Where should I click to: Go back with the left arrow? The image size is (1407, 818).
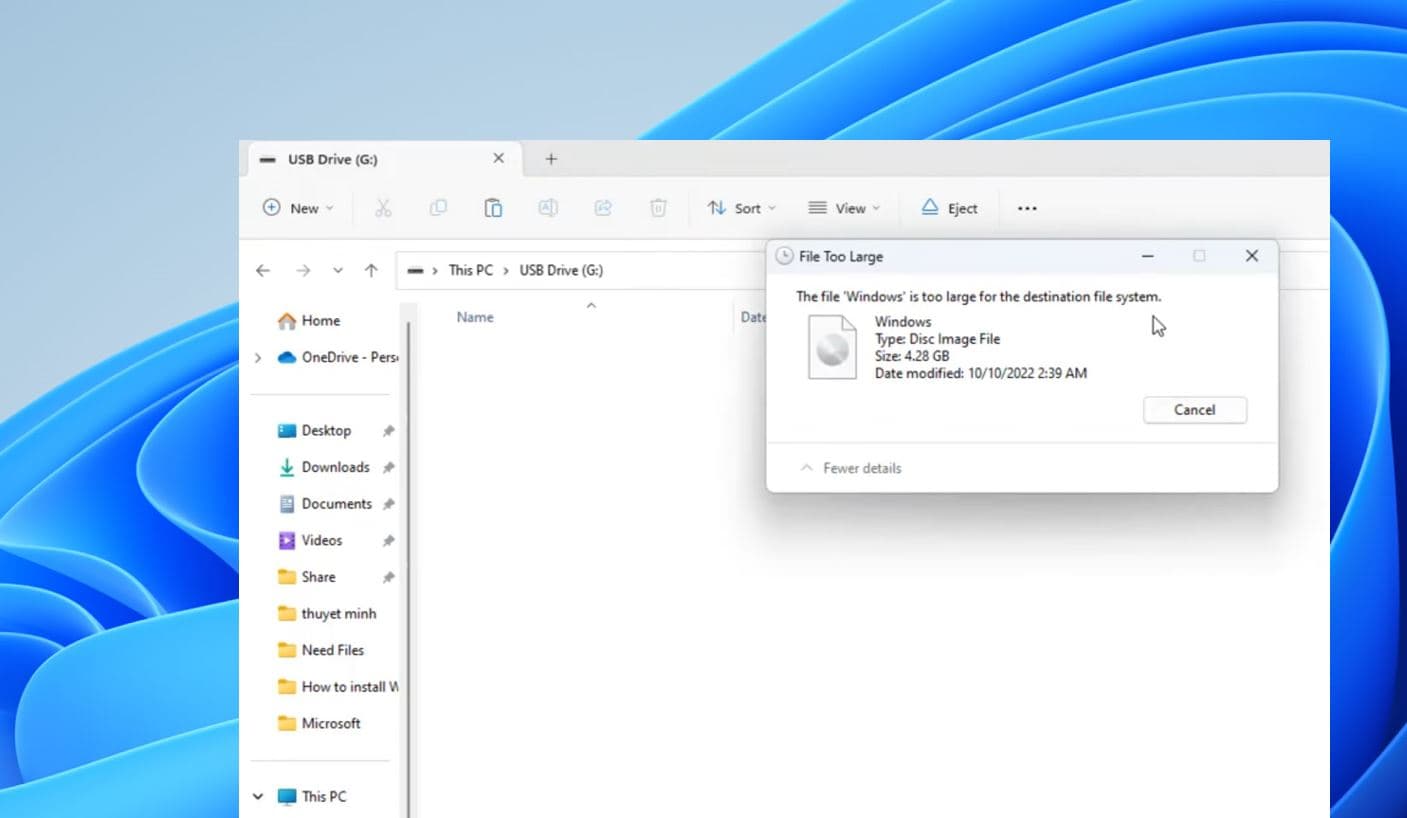pos(263,270)
